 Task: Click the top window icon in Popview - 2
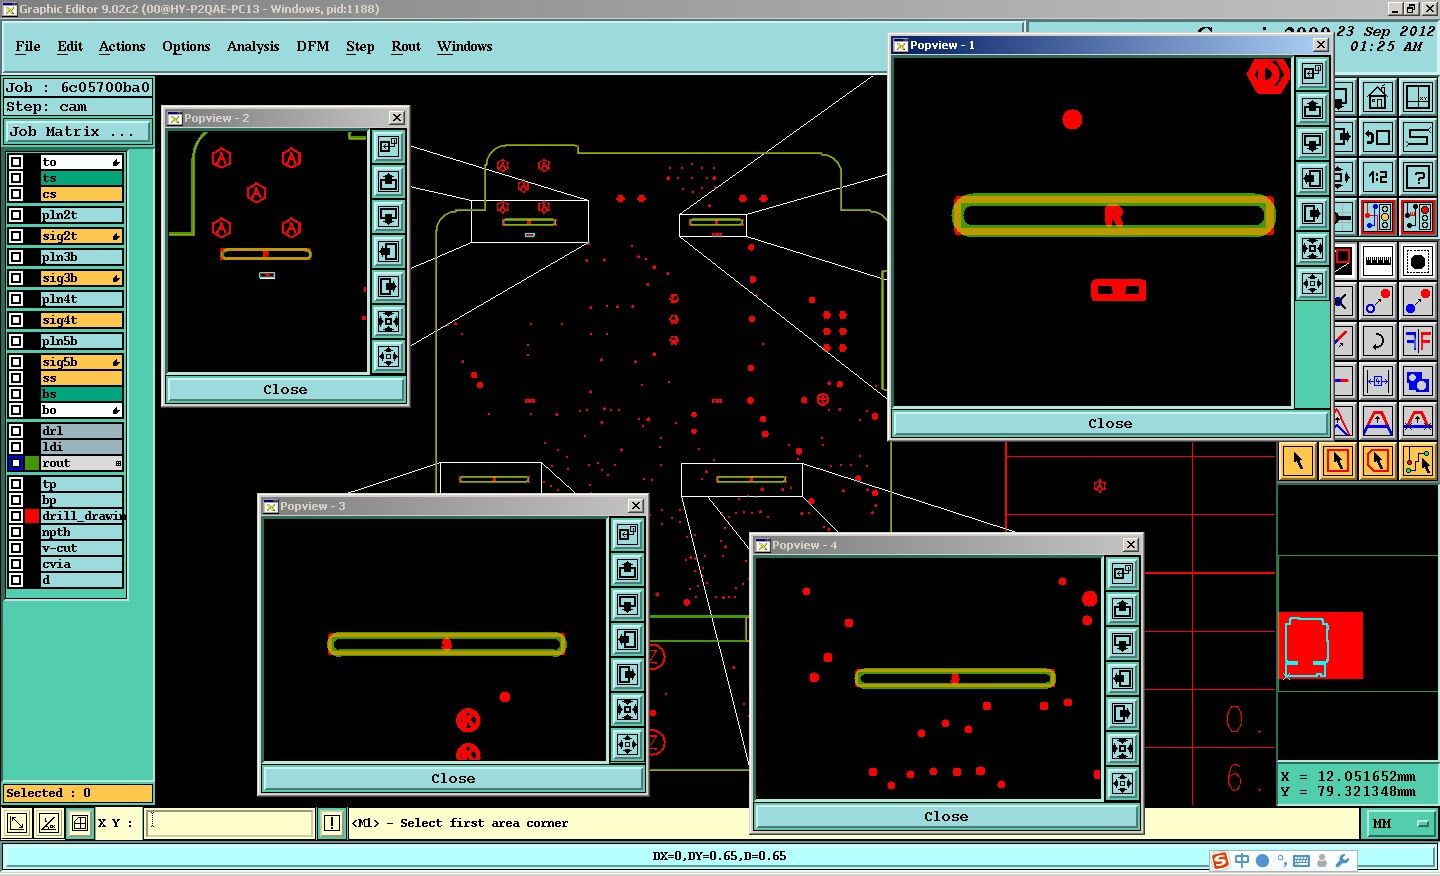point(389,146)
